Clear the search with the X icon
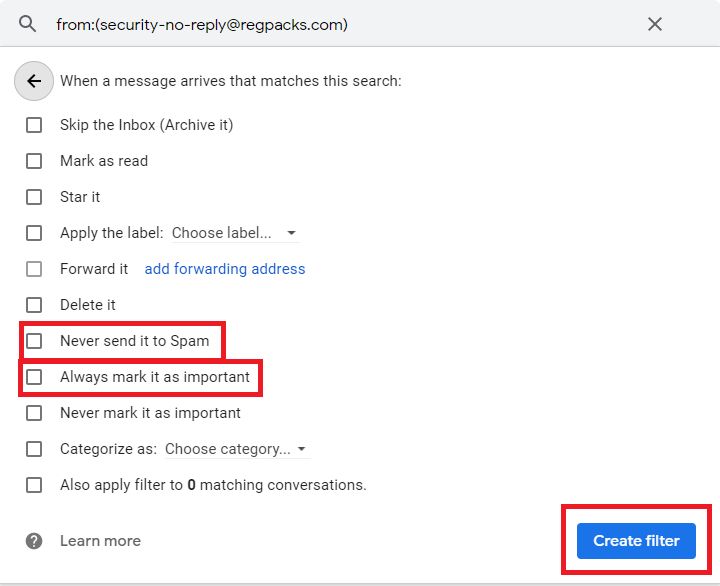Image resolution: width=720 pixels, height=586 pixels. (x=654, y=24)
